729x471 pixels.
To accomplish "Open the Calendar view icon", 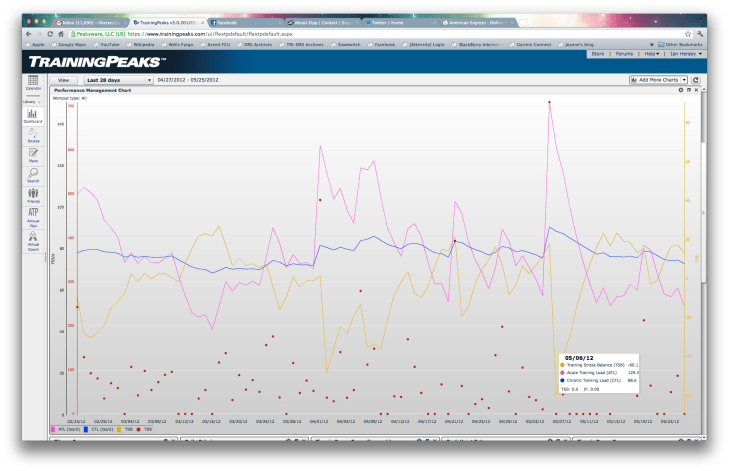I will click(33, 82).
